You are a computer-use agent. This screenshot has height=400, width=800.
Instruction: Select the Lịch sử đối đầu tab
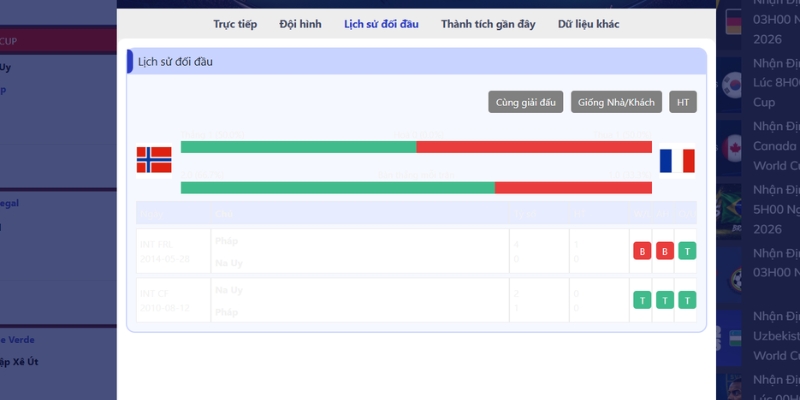click(x=381, y=24)
